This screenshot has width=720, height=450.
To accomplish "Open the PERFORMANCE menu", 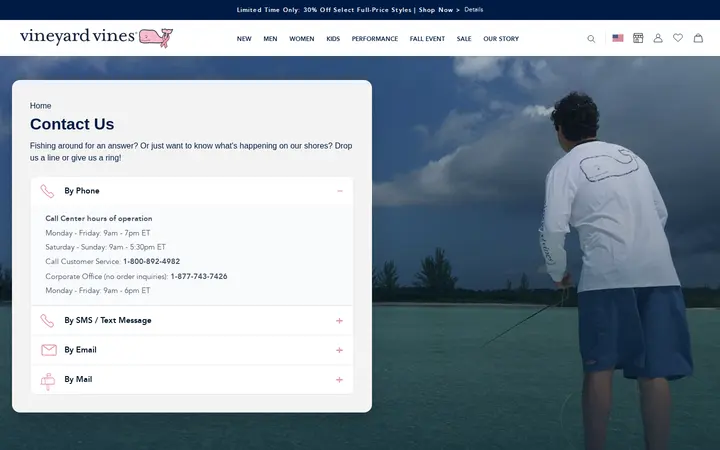I will pyautogui.click(x=375, y=39).
